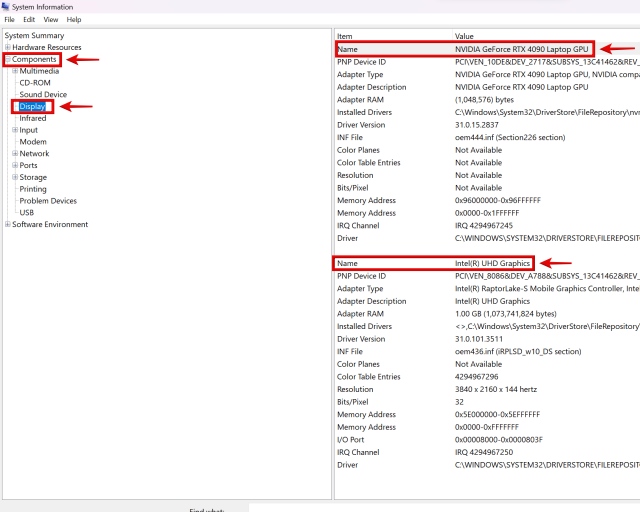Select CD-ROM in the tree
Viewport: 640px width, 512px height.
coord(35,83)
